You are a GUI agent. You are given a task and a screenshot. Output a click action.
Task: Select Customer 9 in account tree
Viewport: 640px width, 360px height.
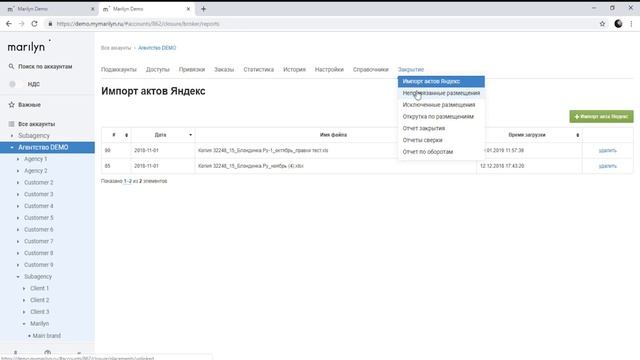pyautogui.click(x=38, y=265)
